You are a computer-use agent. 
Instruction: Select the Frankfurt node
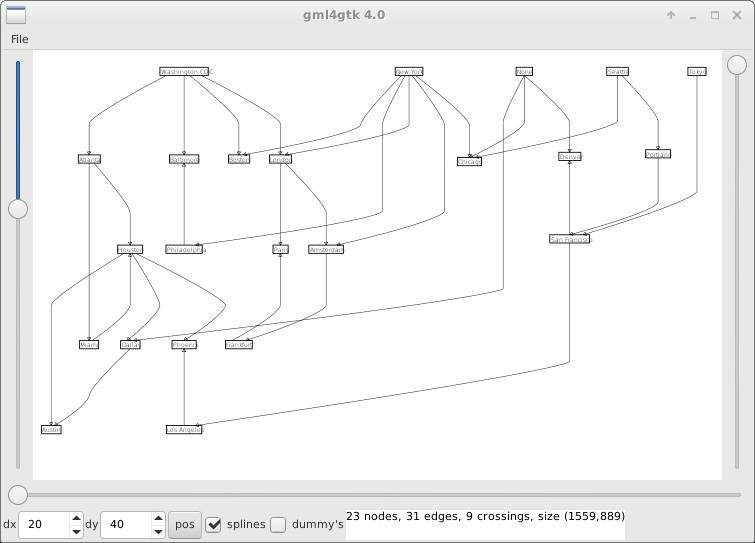(239, 345)
